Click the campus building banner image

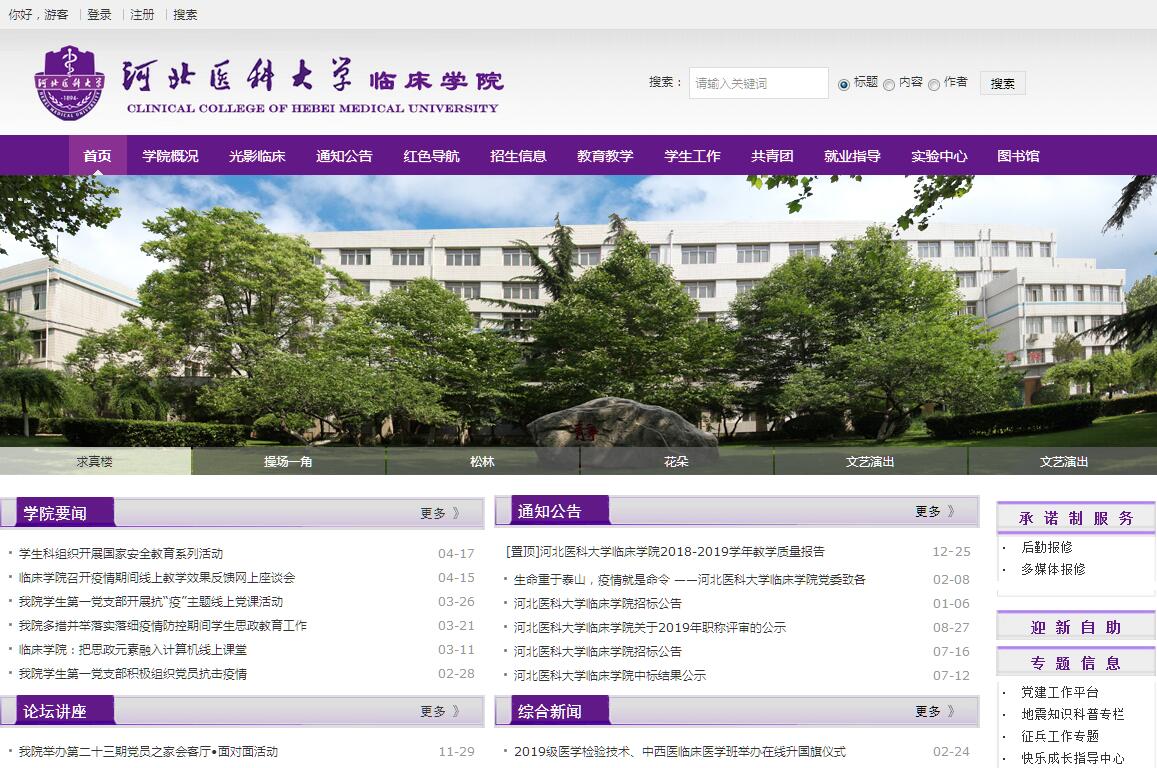[578, 310]
